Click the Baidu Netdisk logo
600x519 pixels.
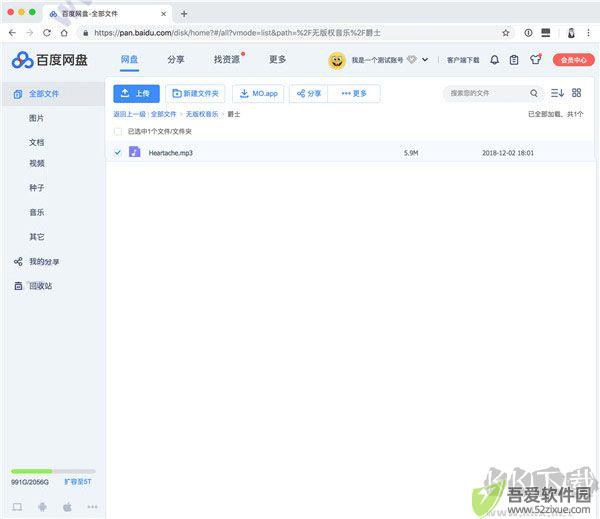click(50, 60)
